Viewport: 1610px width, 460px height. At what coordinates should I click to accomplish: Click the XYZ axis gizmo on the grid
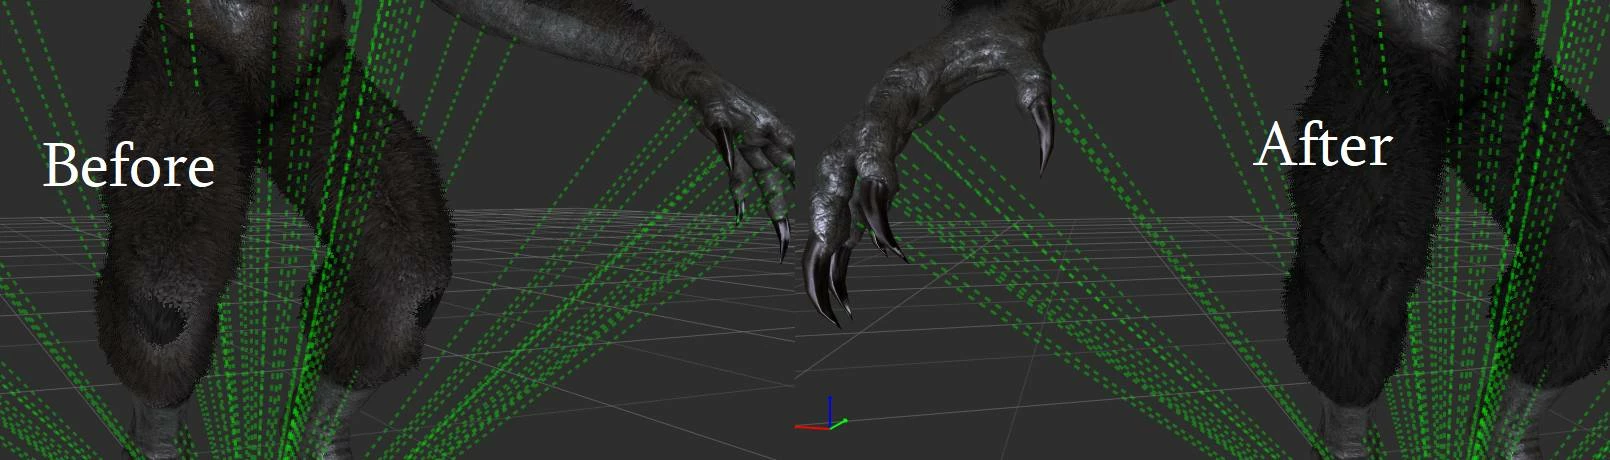click(x=822, y=414)
